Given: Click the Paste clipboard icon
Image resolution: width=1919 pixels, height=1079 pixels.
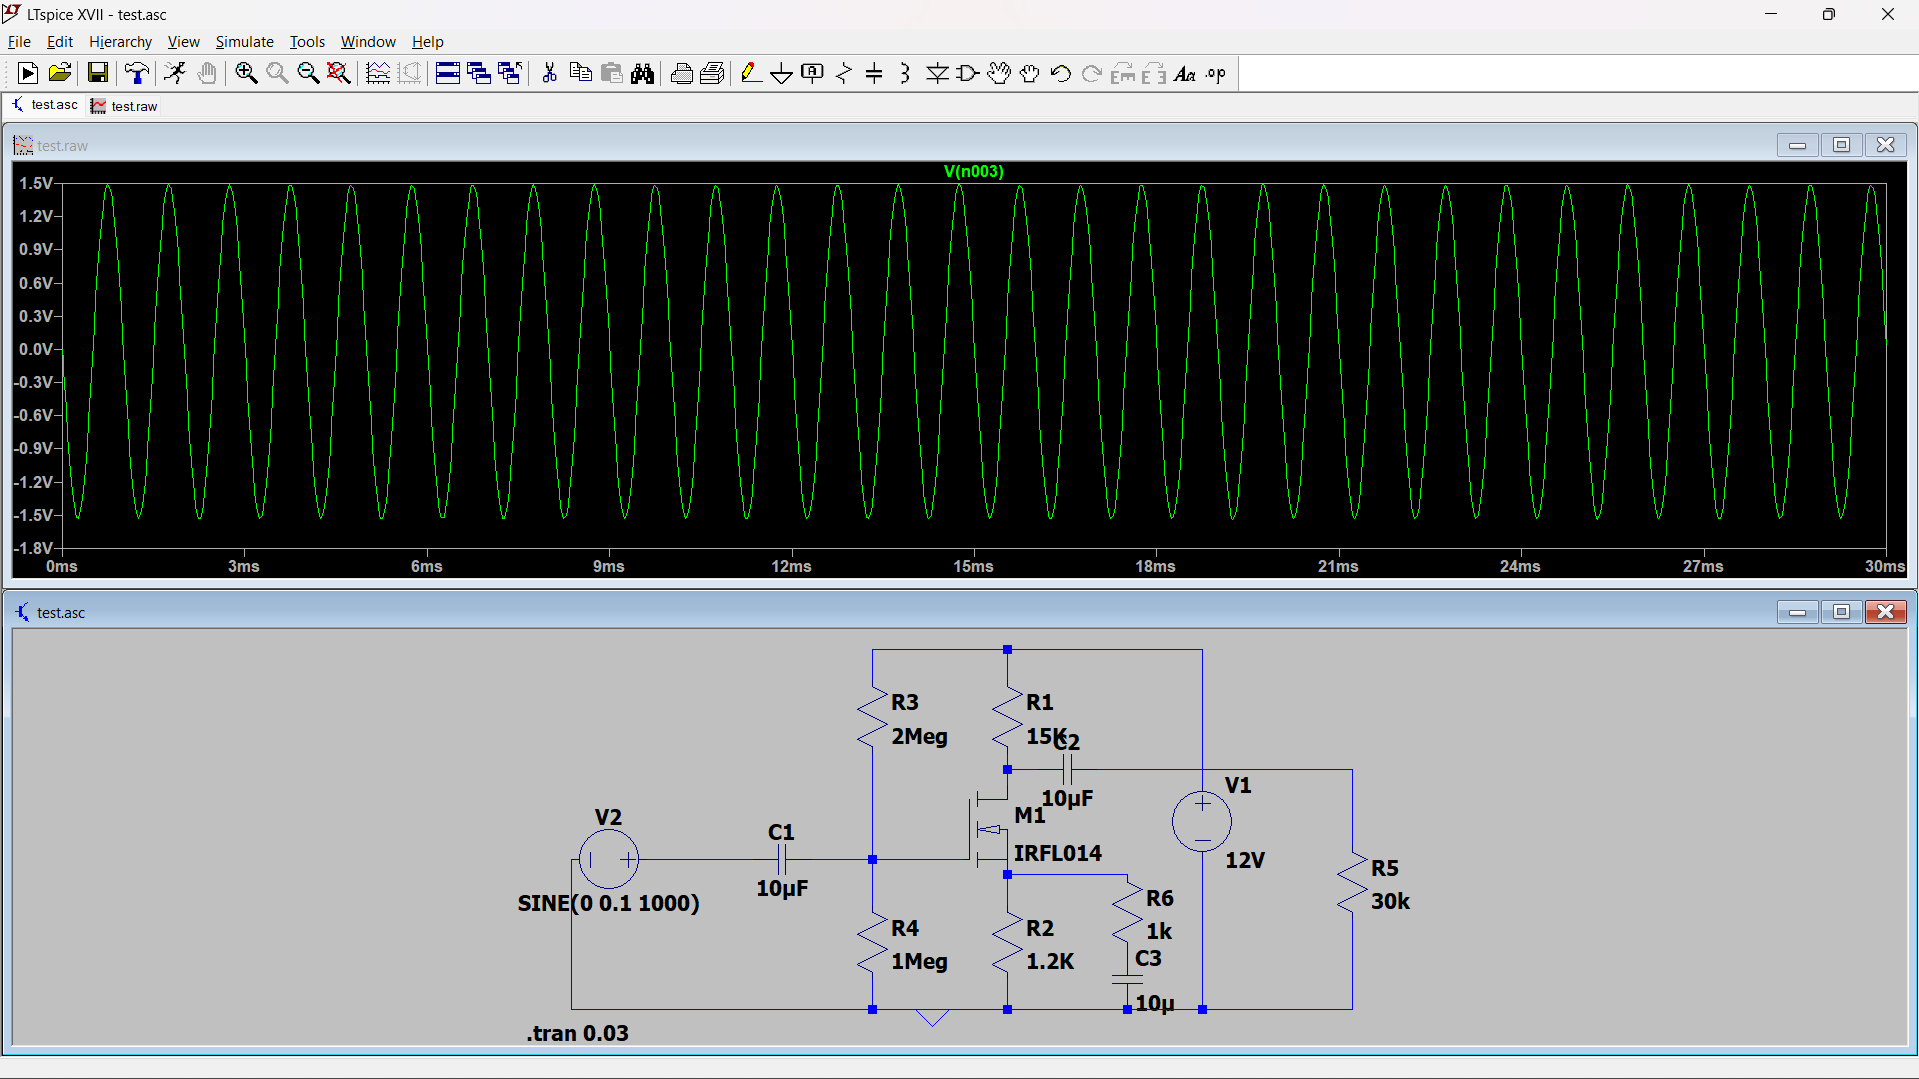Looking at the screenshot, I should [x=612, y=73].
